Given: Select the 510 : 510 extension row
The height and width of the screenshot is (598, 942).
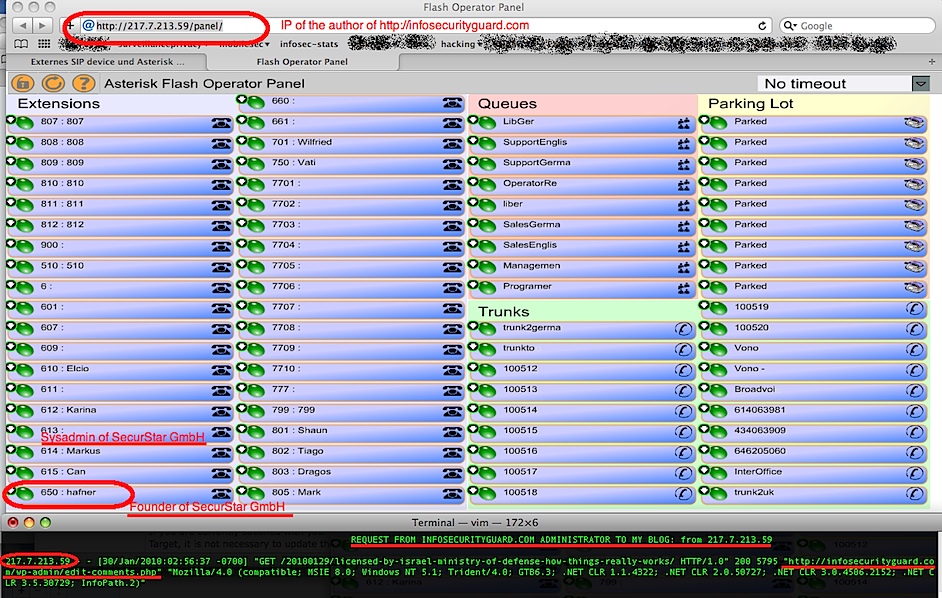Looking at the screenshot, I should tap(120, 267).
